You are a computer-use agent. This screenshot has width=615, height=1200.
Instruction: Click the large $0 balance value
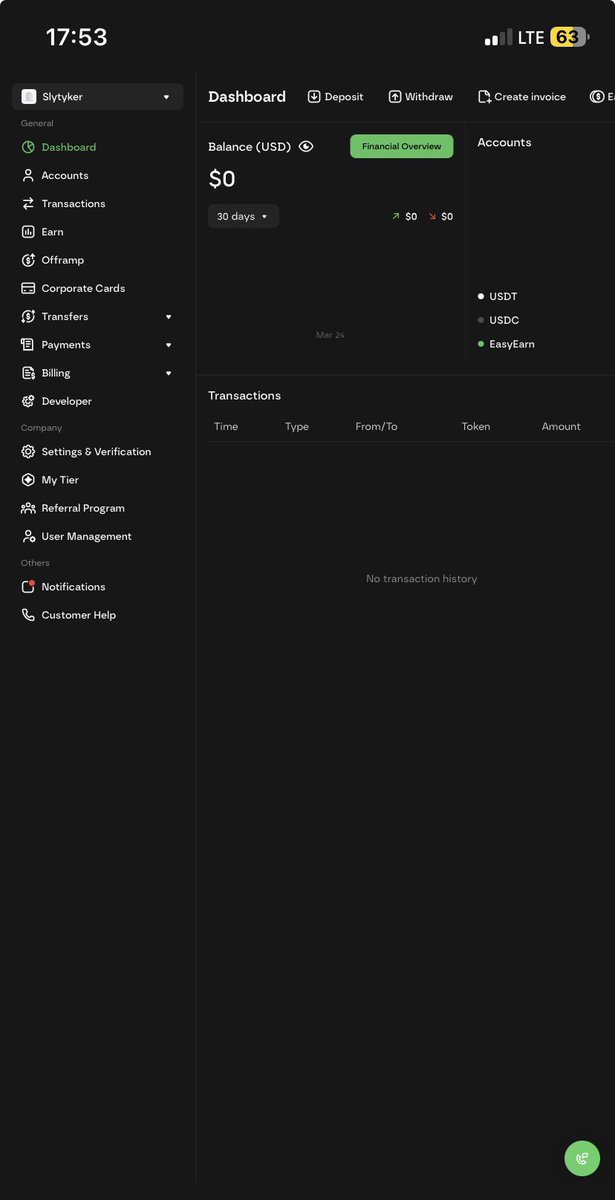coord(222,179)
